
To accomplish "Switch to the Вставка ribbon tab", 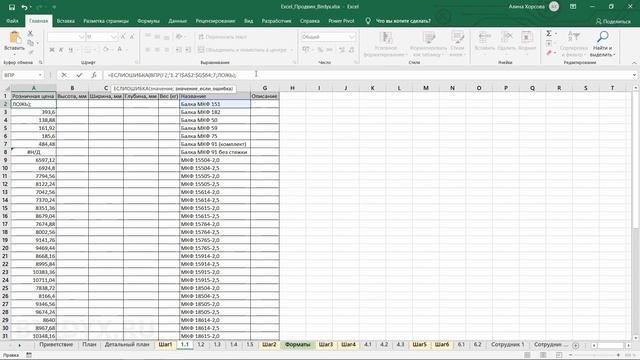I will point(65,21).
